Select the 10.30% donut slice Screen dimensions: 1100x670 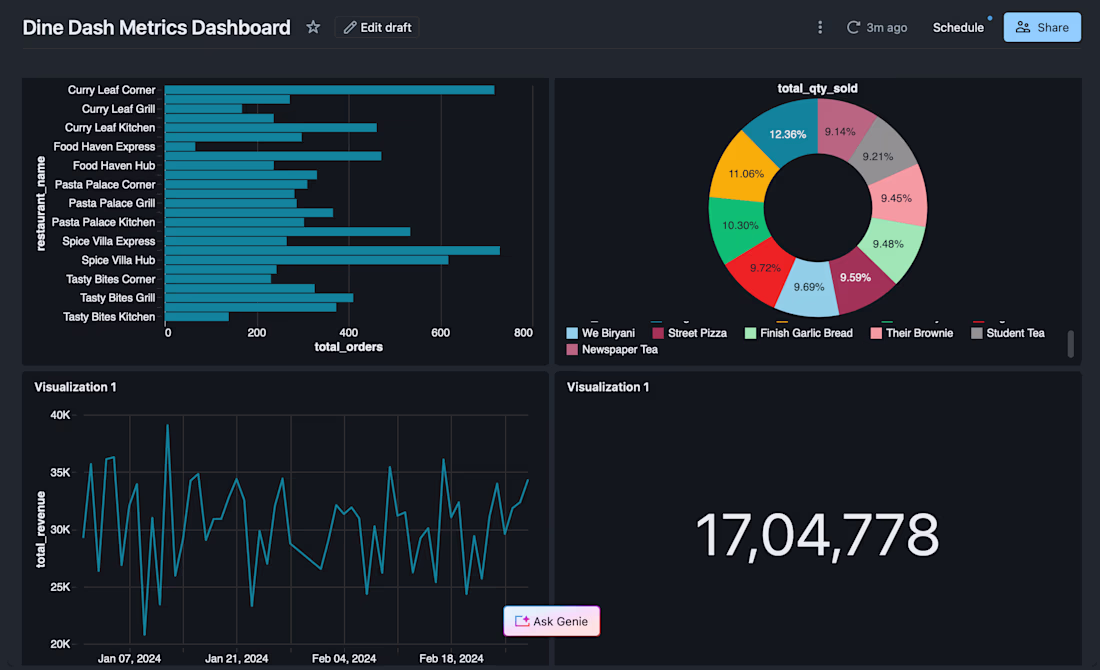click(739, 226)
